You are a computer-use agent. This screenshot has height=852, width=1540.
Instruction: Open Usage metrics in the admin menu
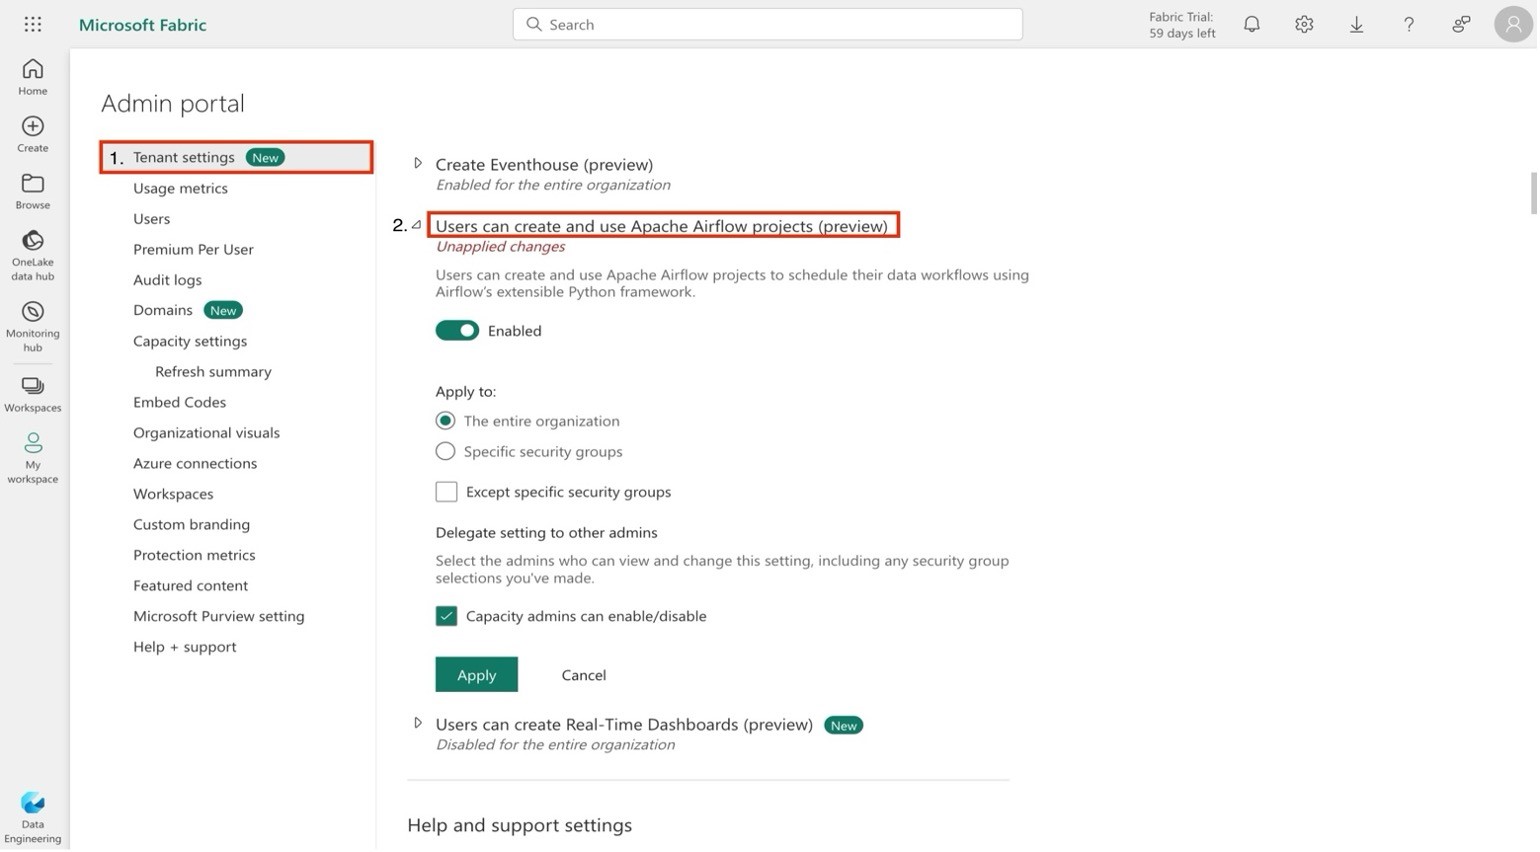(181, 188)
